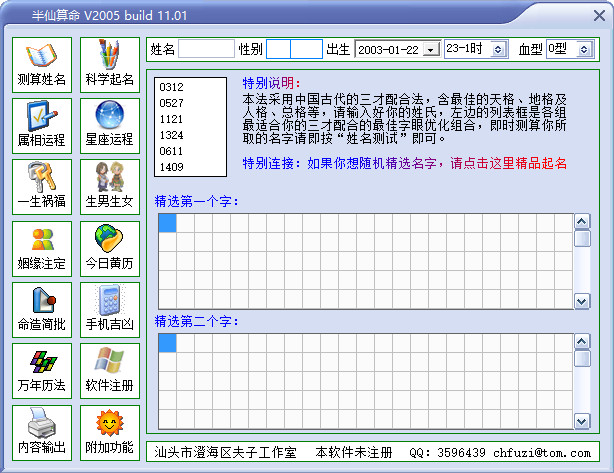
Task: Open the 万年历法 perpetual calendar
Action: [42, 372]
